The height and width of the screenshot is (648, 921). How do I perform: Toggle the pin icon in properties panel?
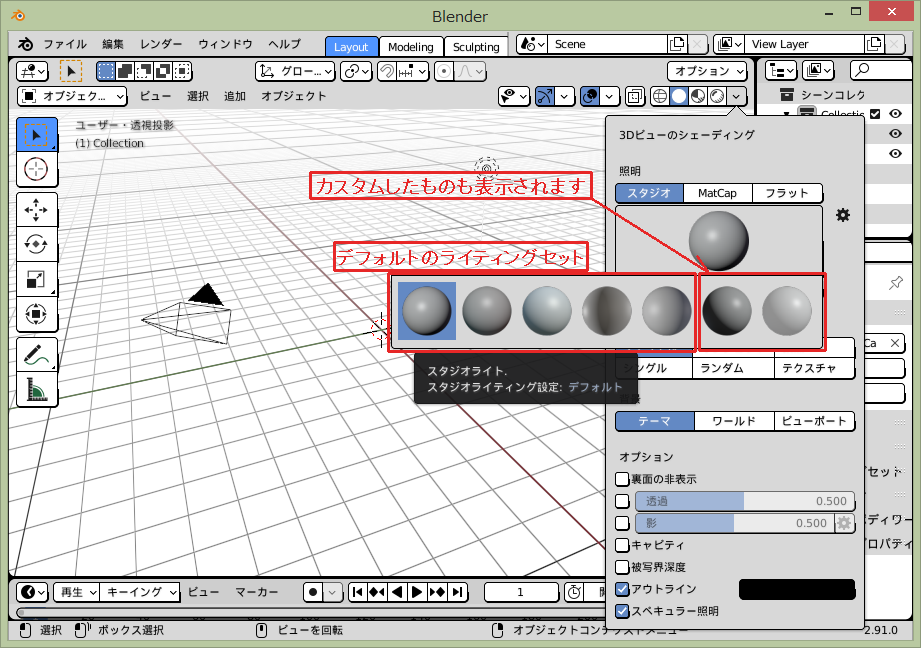pos(895,283)
